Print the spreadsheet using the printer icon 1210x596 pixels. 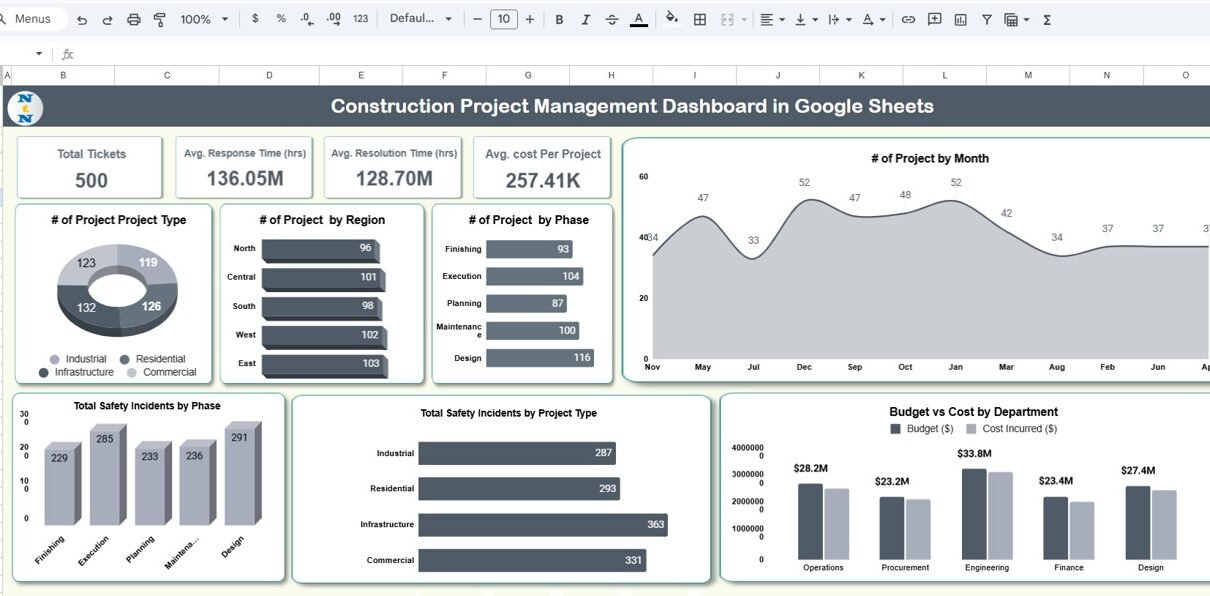click(134, 19)
